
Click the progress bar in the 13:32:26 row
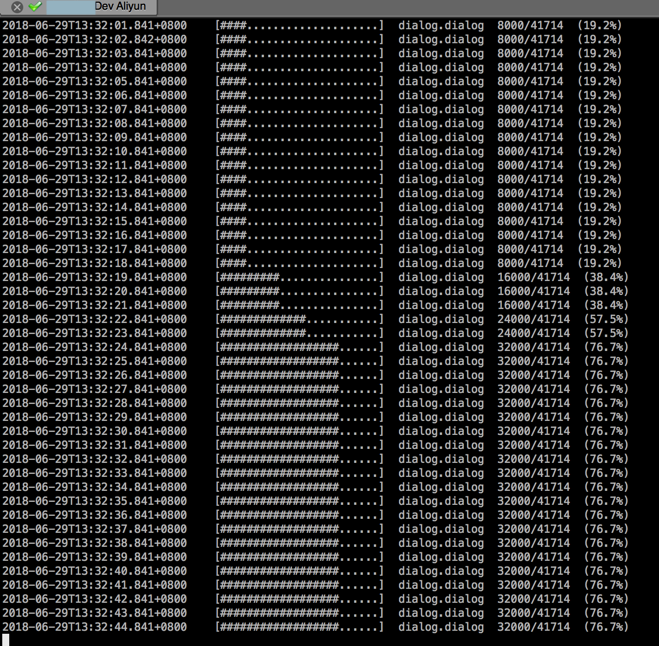[300, 375]
